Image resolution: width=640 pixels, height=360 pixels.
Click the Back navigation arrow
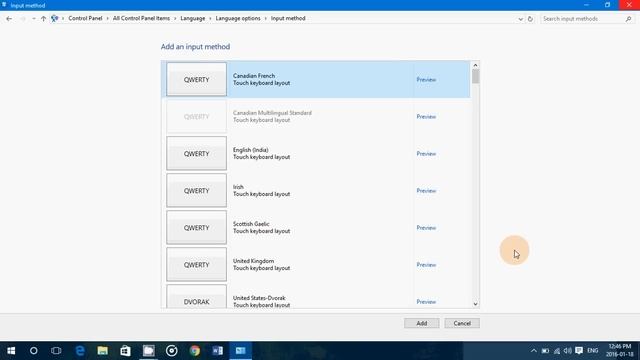coord(9,18)
